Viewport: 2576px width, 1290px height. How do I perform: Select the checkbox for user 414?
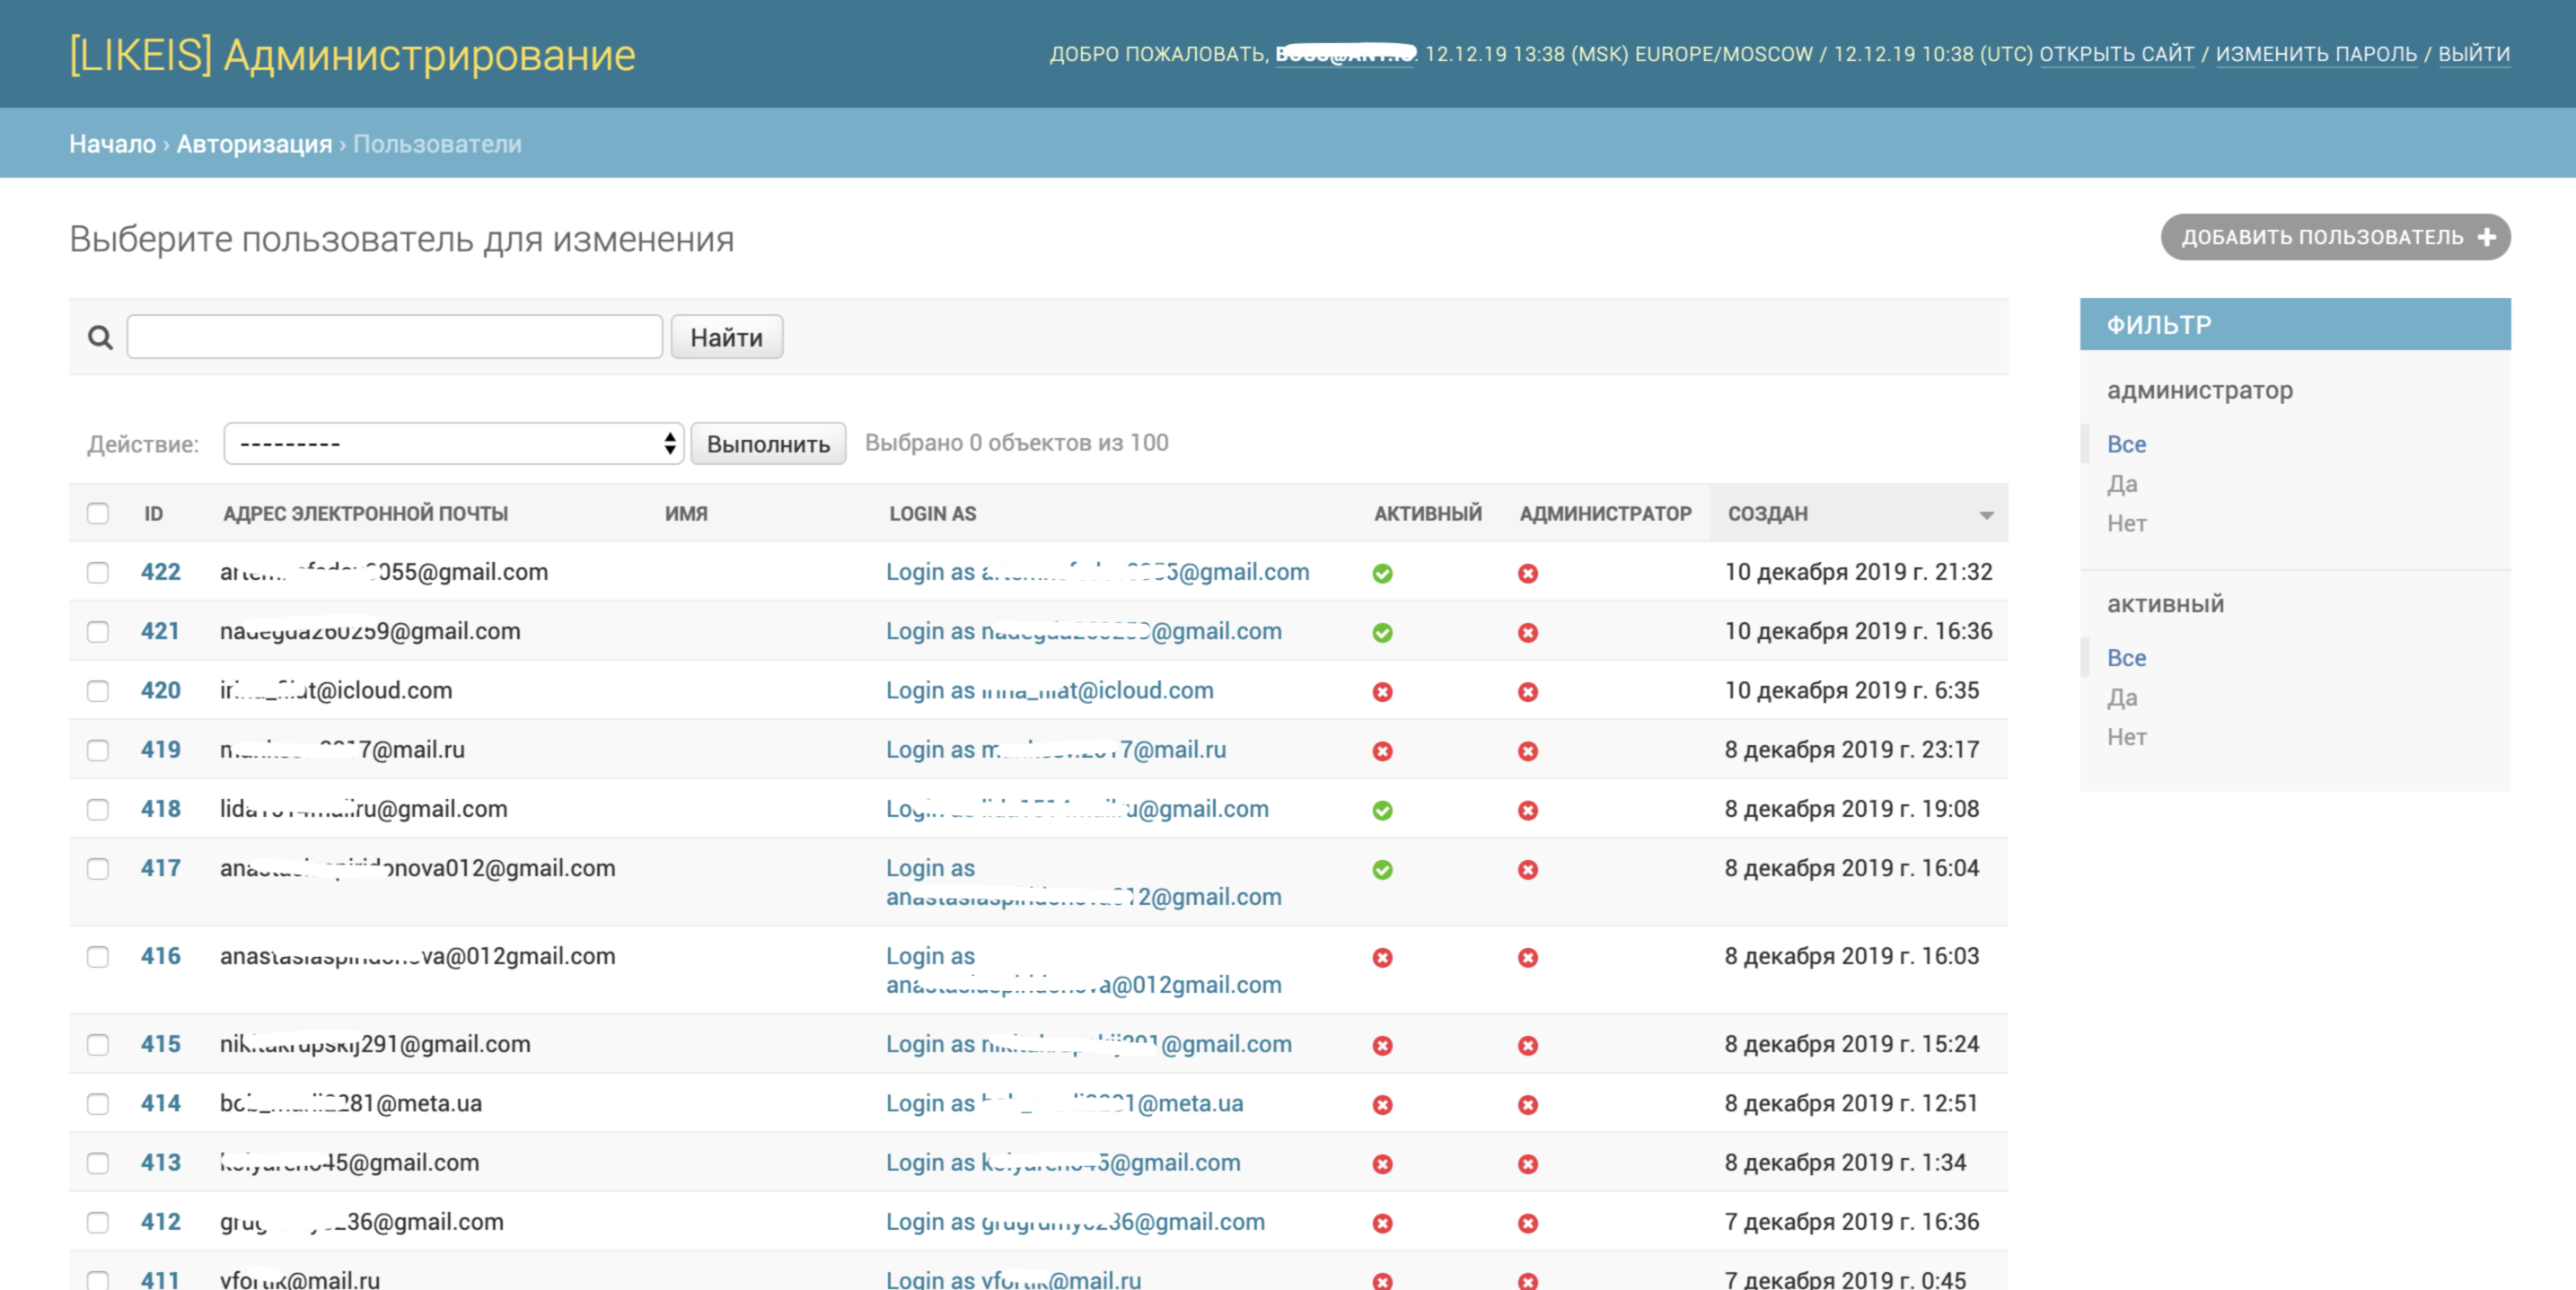[97, 1104]
